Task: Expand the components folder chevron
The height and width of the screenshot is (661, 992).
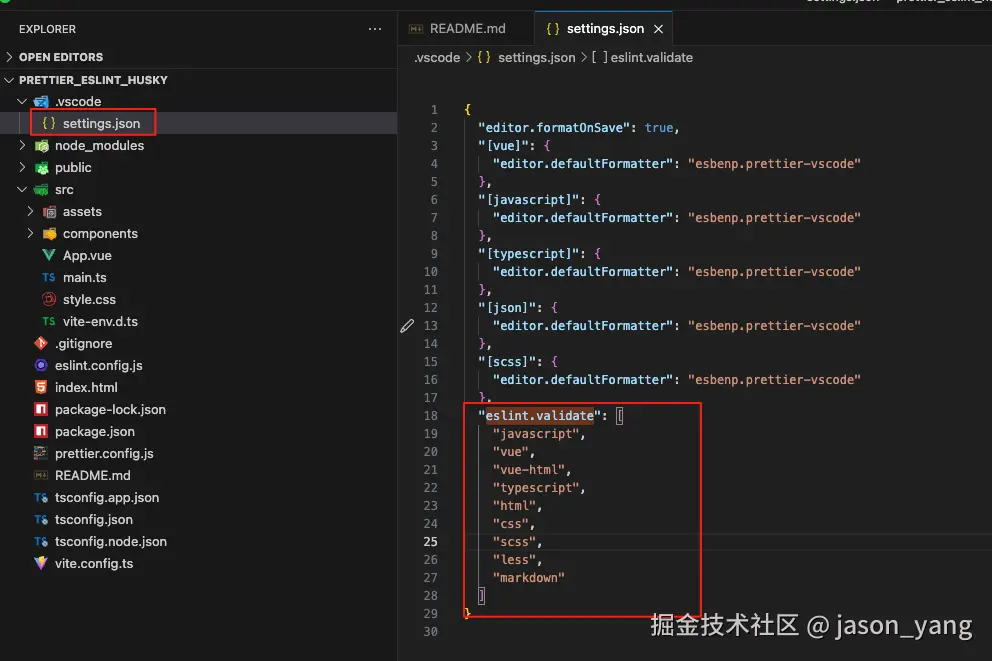Action: tap(30, 233)
